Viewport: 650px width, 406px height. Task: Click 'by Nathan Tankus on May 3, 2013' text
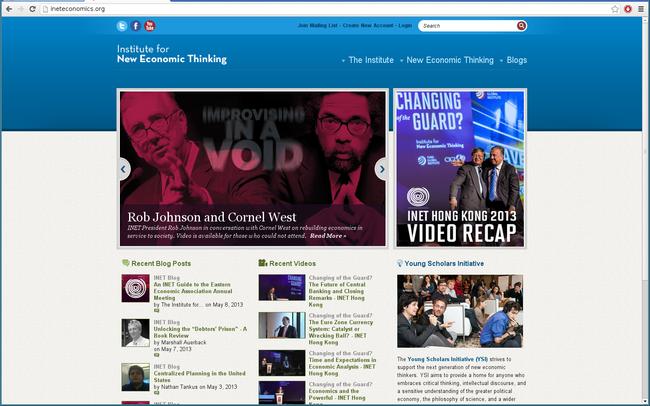(x=195, y=387)
